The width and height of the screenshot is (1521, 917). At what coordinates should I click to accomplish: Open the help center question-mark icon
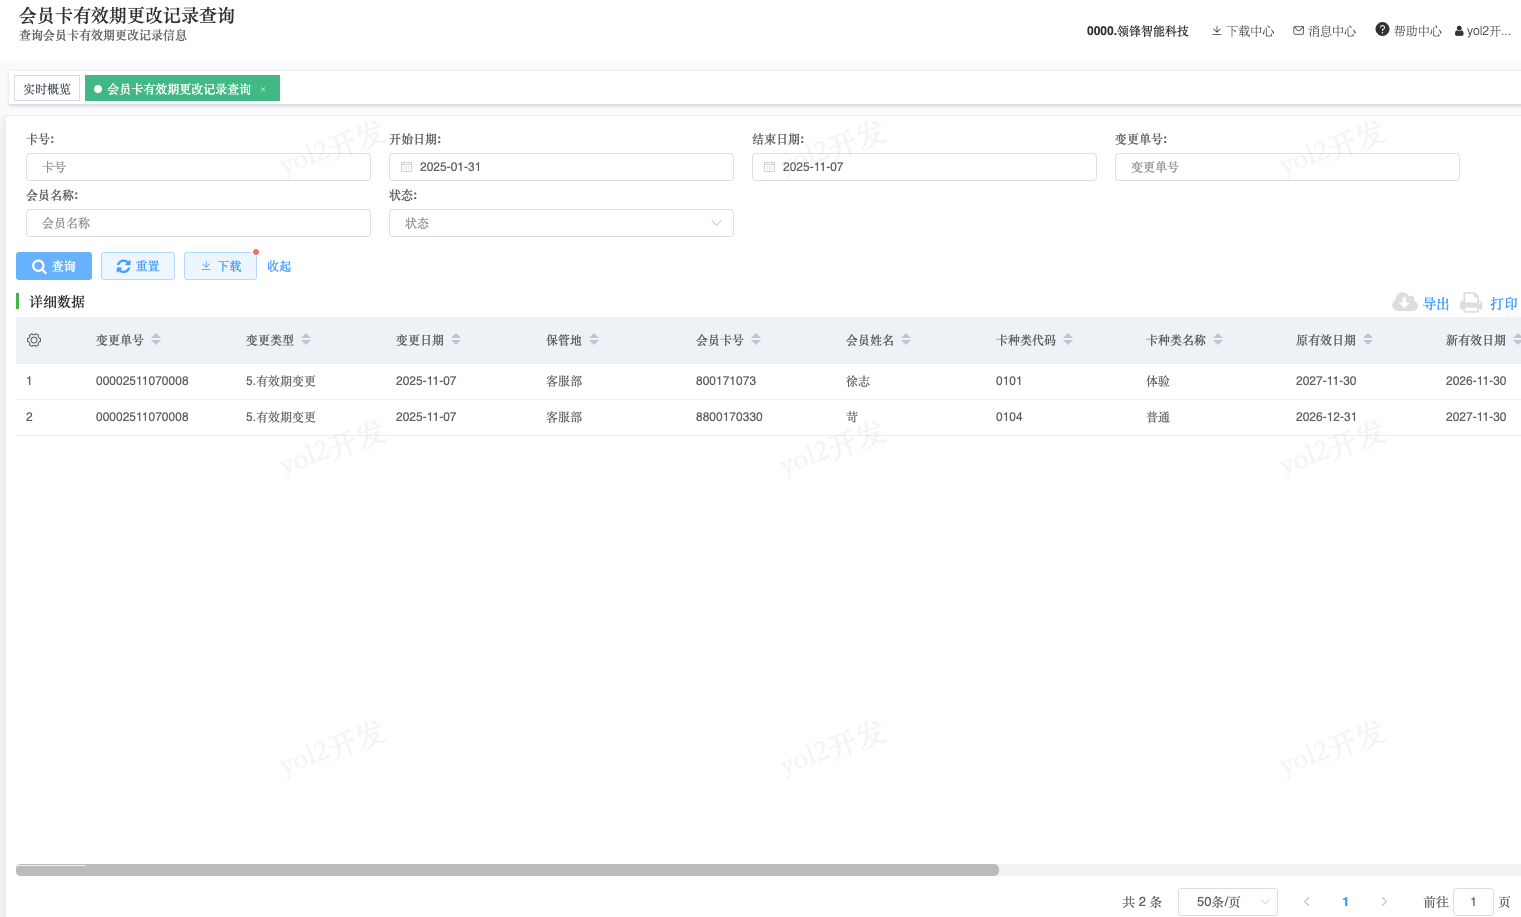click(1382, 29)
